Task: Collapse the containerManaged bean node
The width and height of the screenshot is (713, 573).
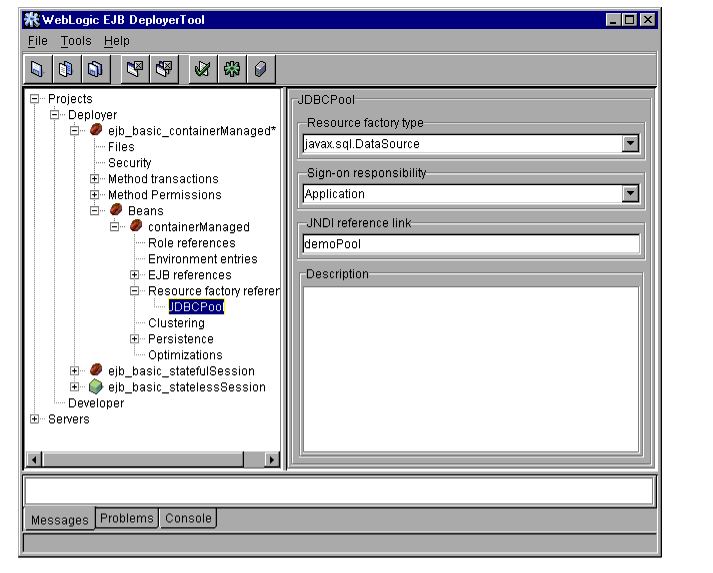Action: (x=114, y=226)
